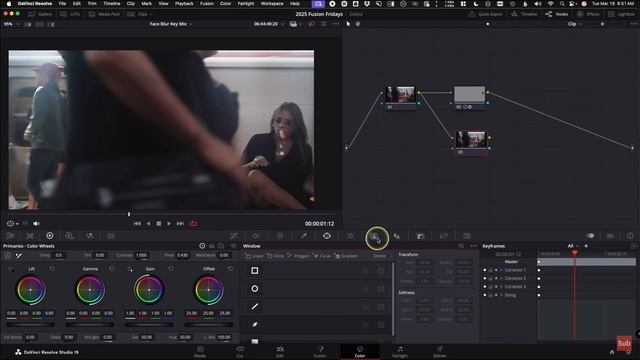Reset the Lift color wheel

(x=52, y=269)
